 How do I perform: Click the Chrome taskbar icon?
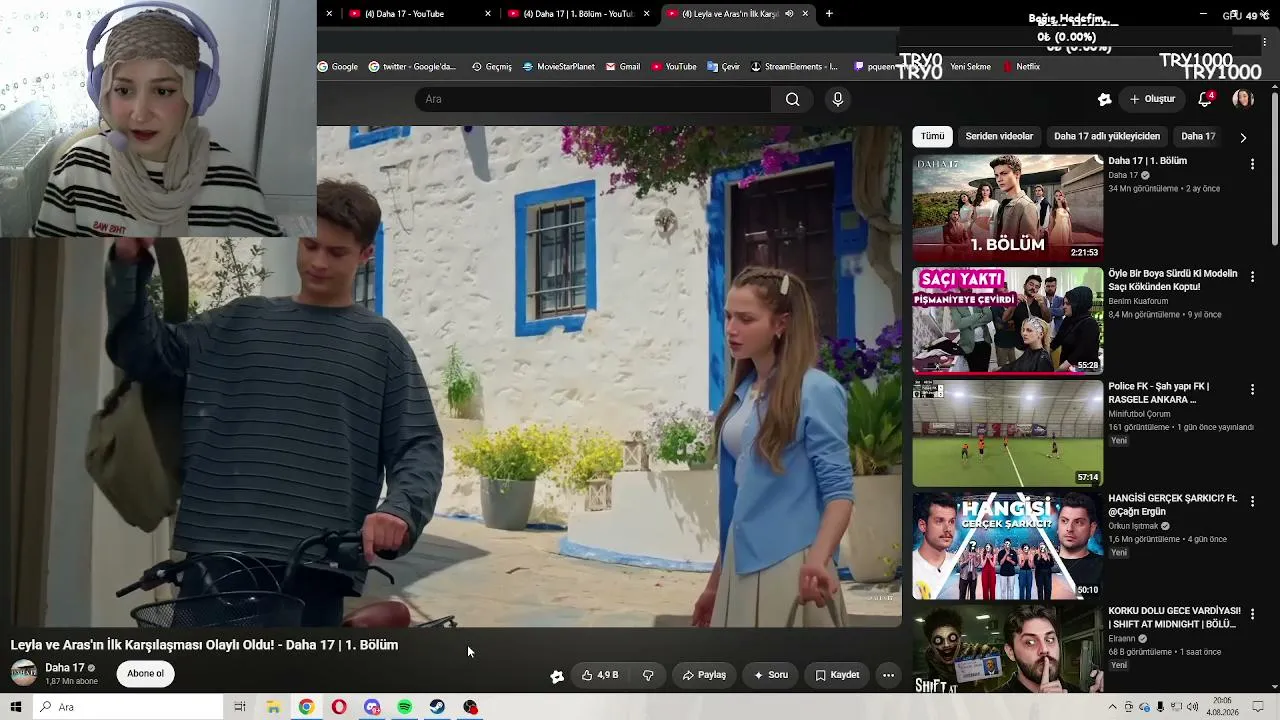[x=306, y=707]
